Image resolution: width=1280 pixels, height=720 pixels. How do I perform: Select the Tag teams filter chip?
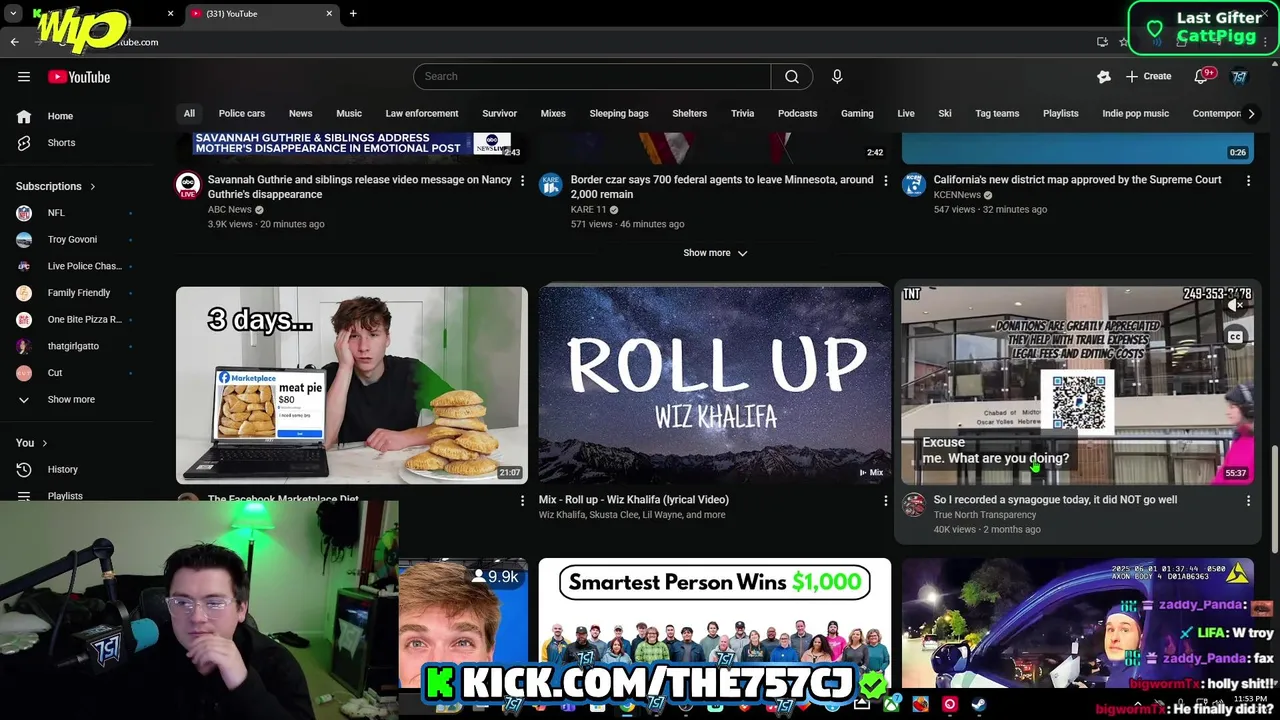pyautogui.click(x=997, y=114)
